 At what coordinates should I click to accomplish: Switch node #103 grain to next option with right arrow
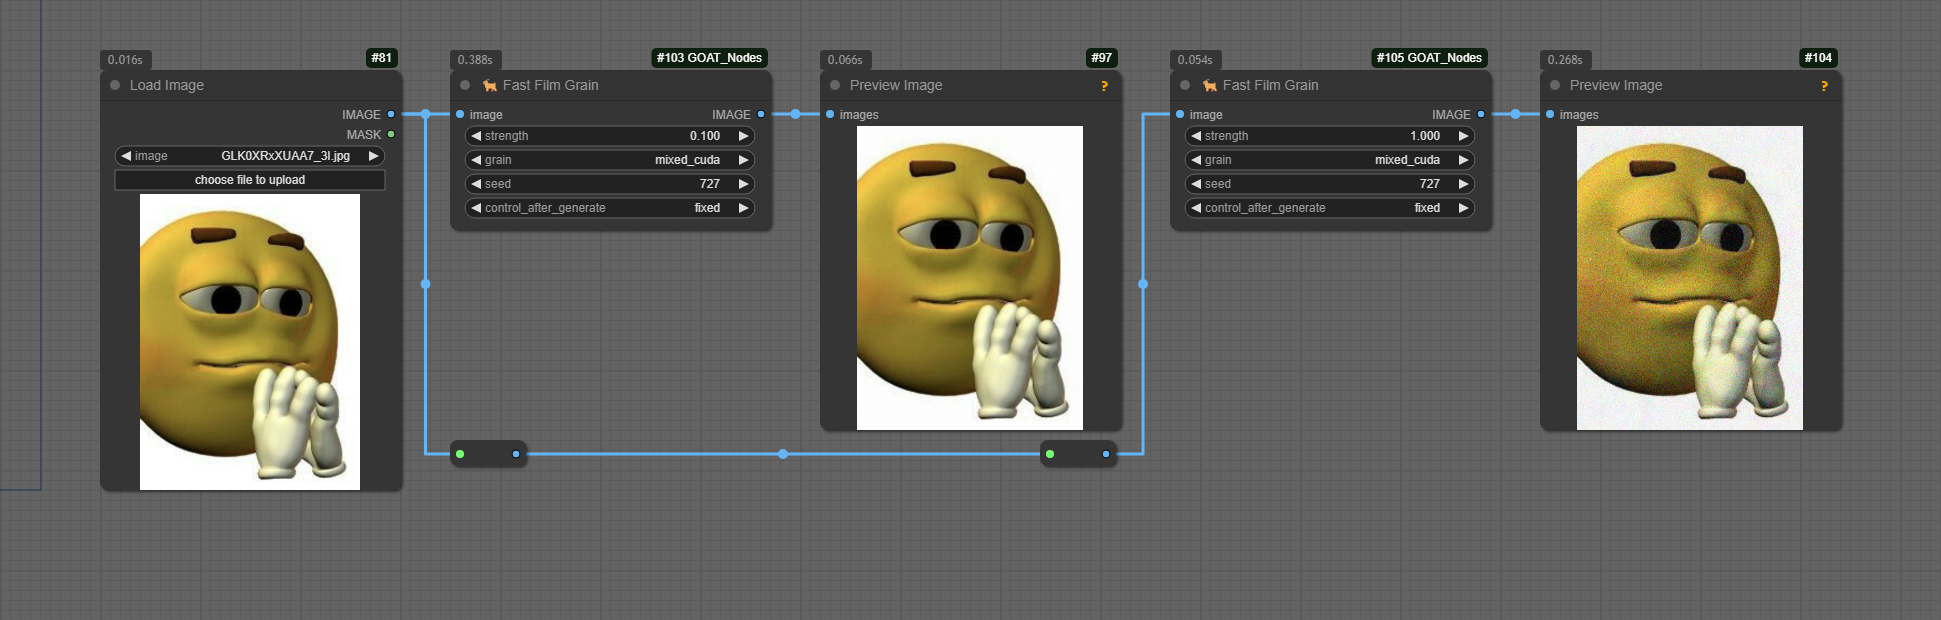coord(743,160)
